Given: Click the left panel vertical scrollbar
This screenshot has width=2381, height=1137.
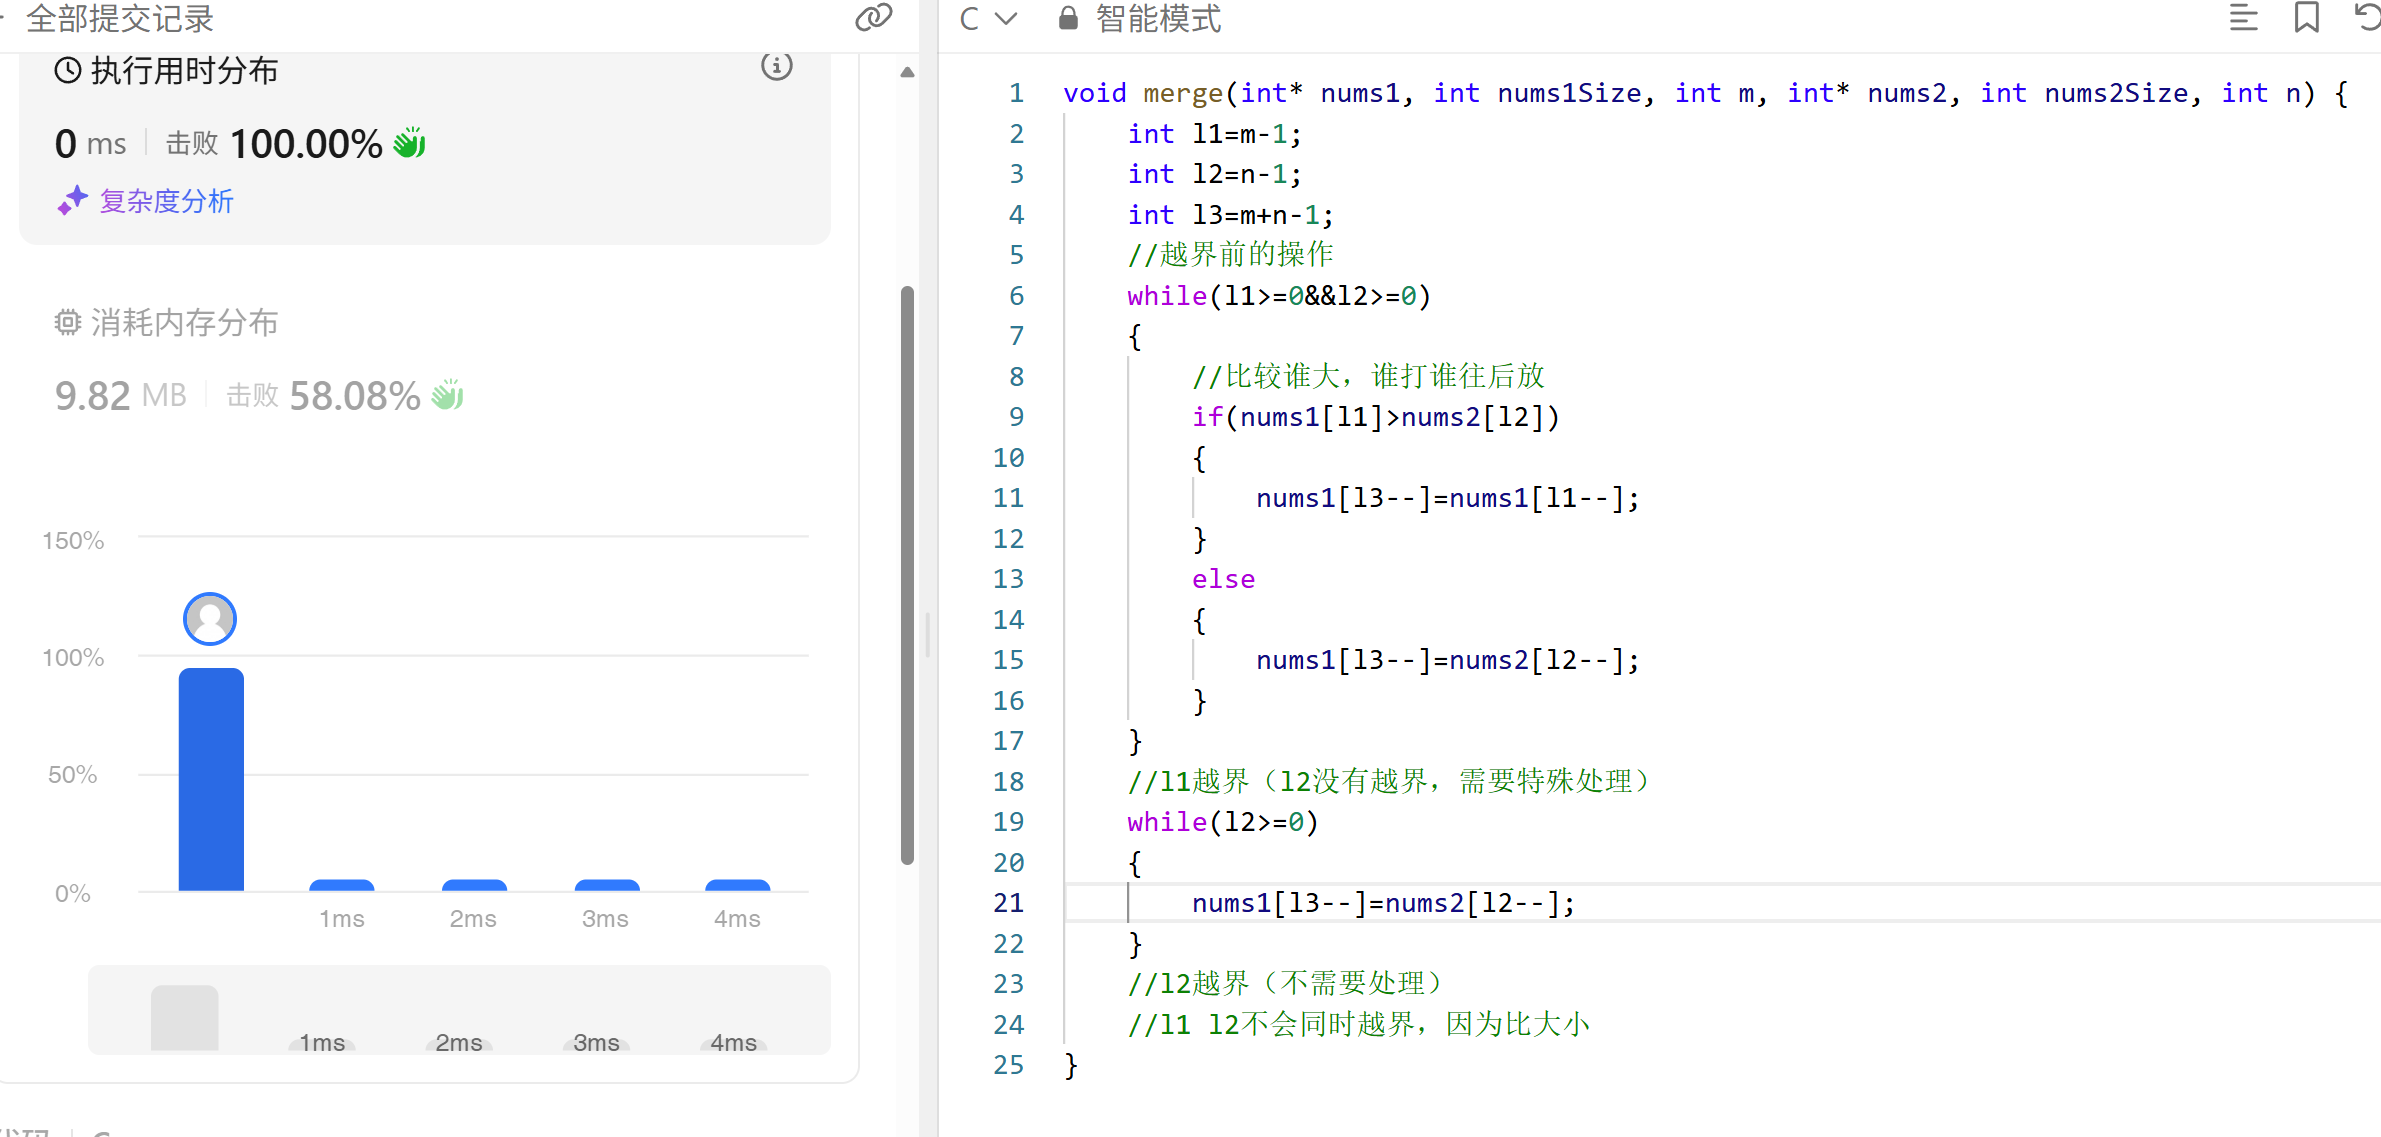Looking at the screenshot, I should [907, 575].
